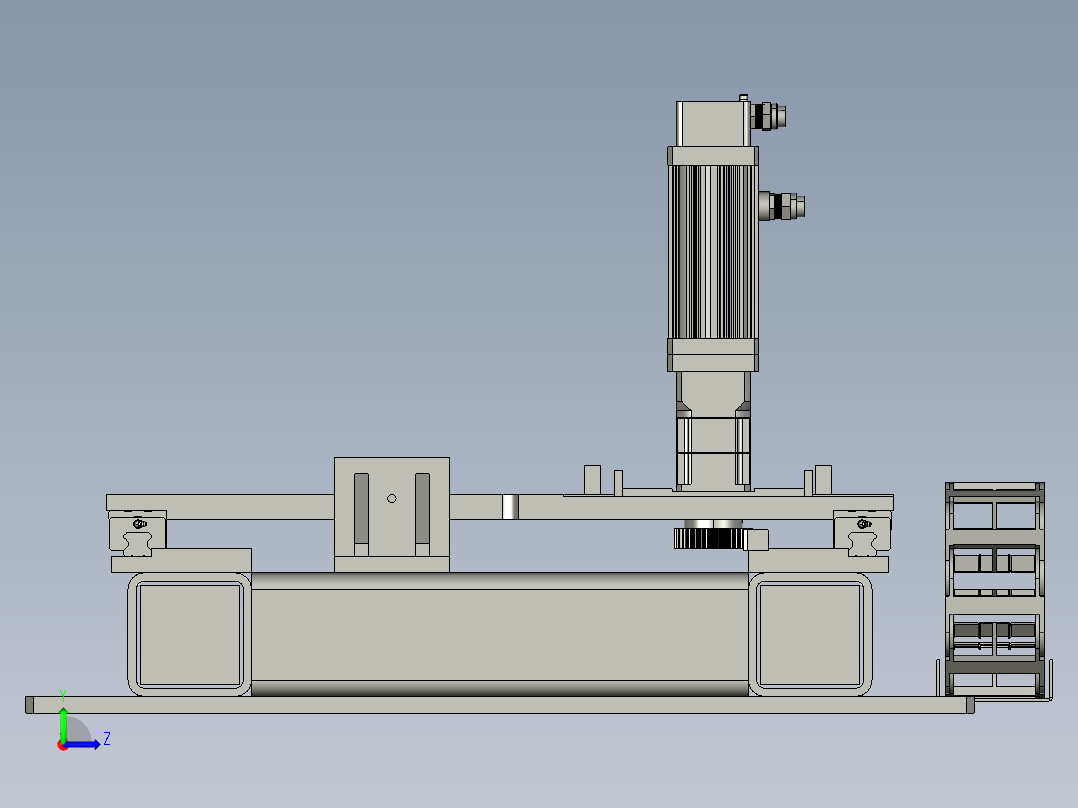This screenshot has height=808, width=1078.
Task: Select the pinion gear under the carriage plate
Action: (709, 536)
